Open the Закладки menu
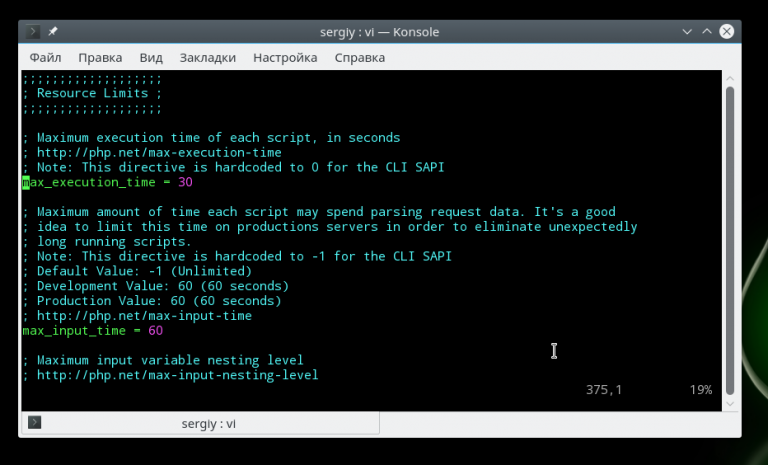This screenshot has height=465, width=768. [x=208, y=58]
